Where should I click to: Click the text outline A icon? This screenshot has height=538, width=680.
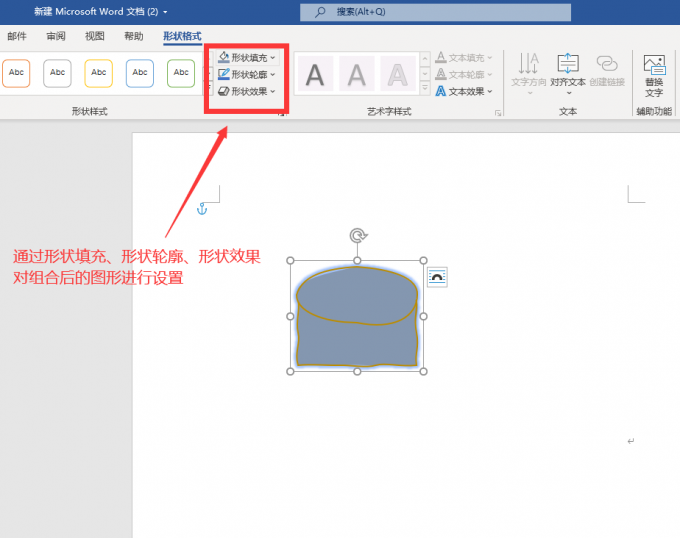441,74
